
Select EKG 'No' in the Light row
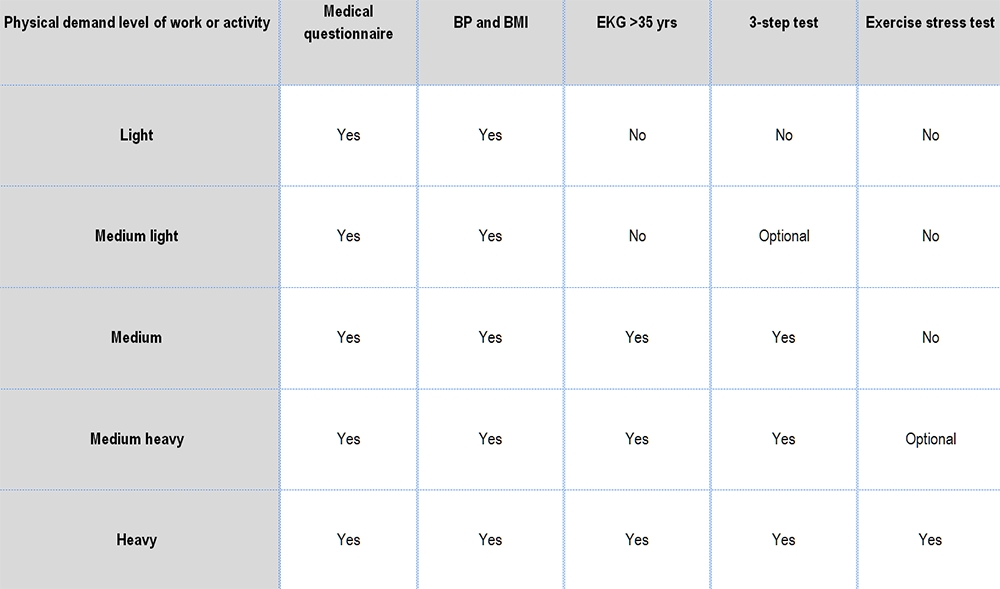[637, 135]
